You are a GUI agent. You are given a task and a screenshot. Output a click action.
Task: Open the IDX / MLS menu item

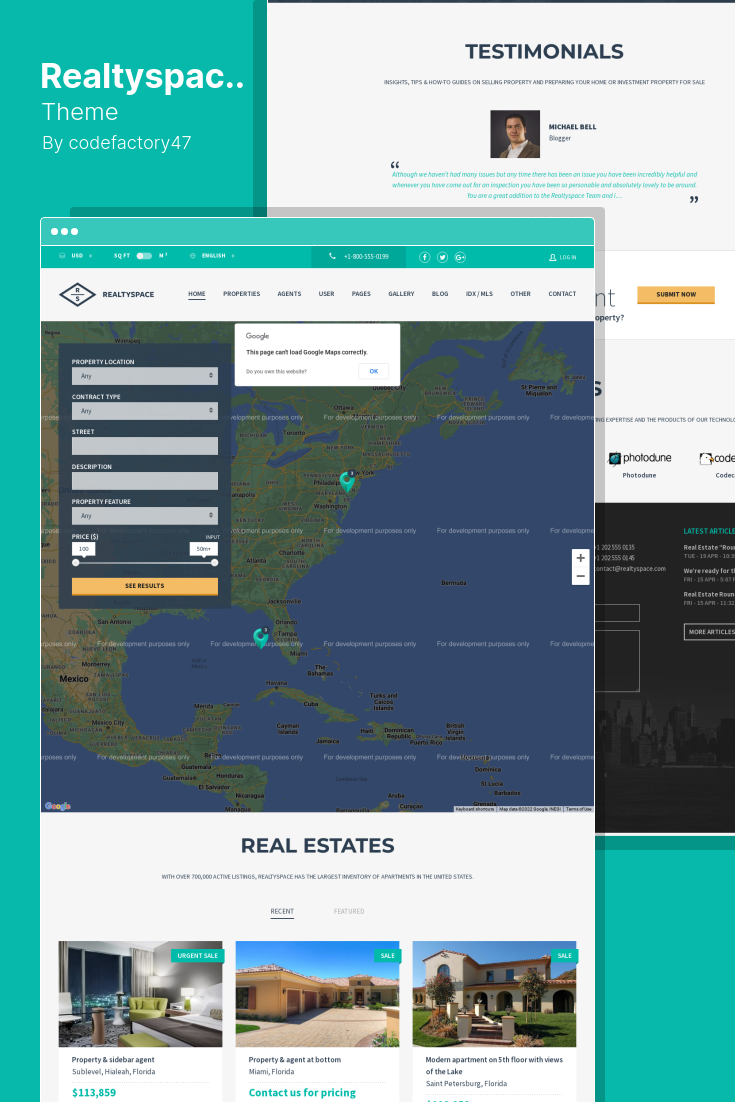(x=479, y=294)
